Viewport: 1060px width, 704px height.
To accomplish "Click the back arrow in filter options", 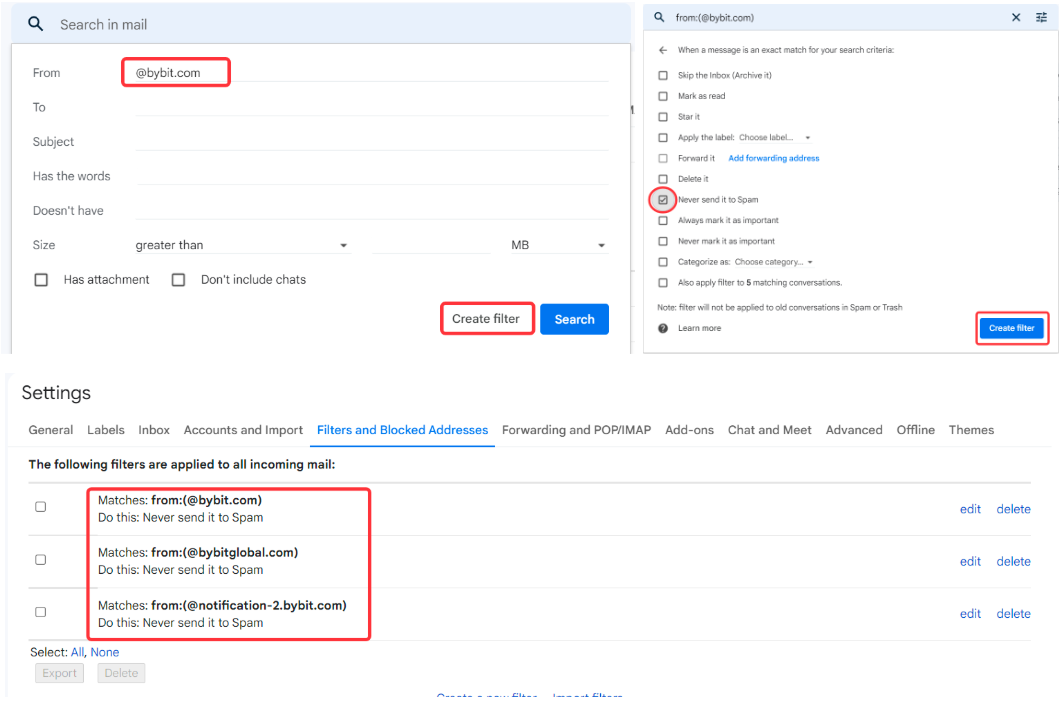I will [x=662, y=49].
